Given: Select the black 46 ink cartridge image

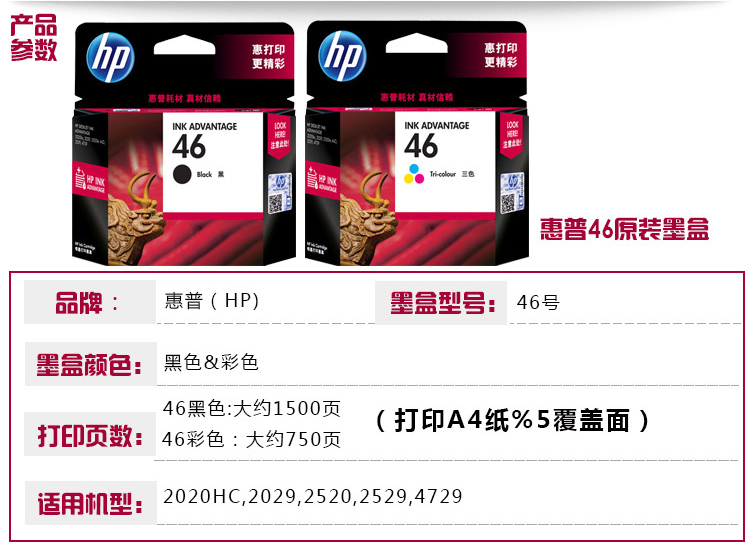Looking at the screenshot, I should 184,143.
